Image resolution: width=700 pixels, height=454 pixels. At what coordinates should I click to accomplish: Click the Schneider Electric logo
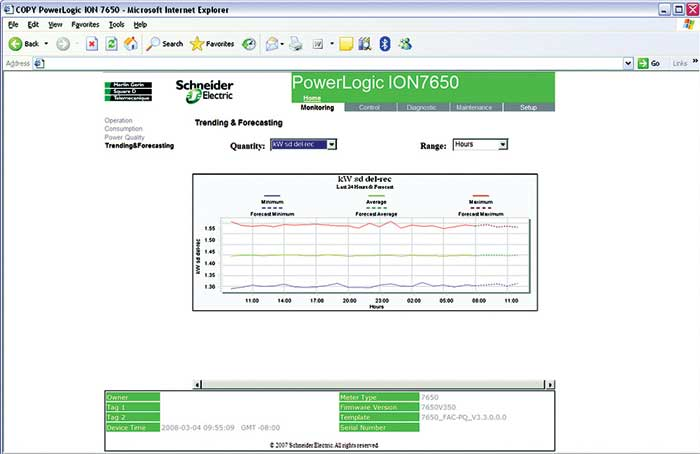204,91
